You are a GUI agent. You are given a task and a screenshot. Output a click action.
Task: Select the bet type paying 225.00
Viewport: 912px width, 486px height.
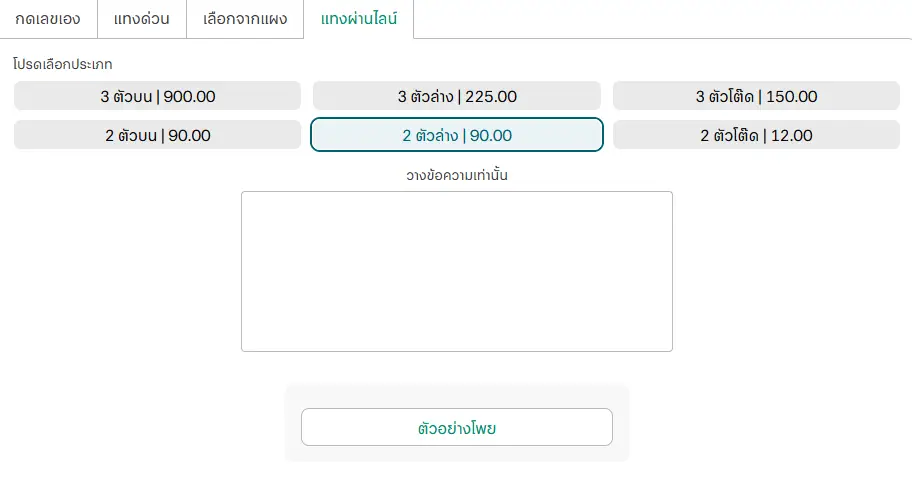457,96
